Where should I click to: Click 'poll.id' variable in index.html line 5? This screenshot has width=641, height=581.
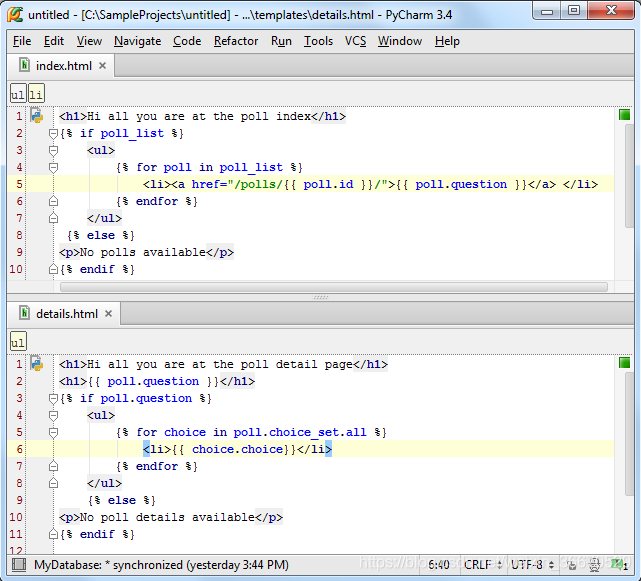328,184
